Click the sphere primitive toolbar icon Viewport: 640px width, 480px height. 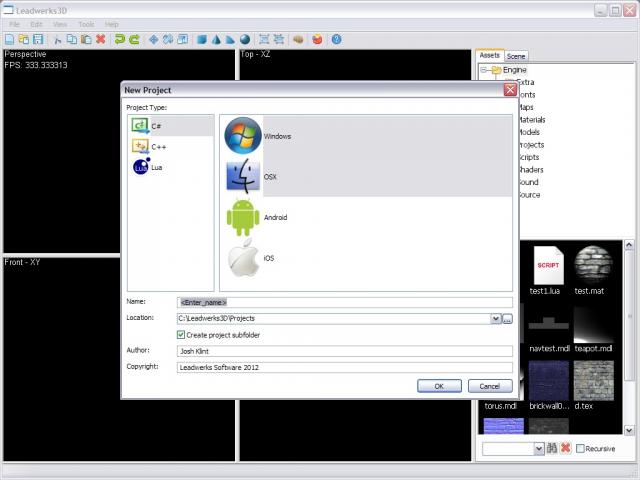(x=244, y=39)
